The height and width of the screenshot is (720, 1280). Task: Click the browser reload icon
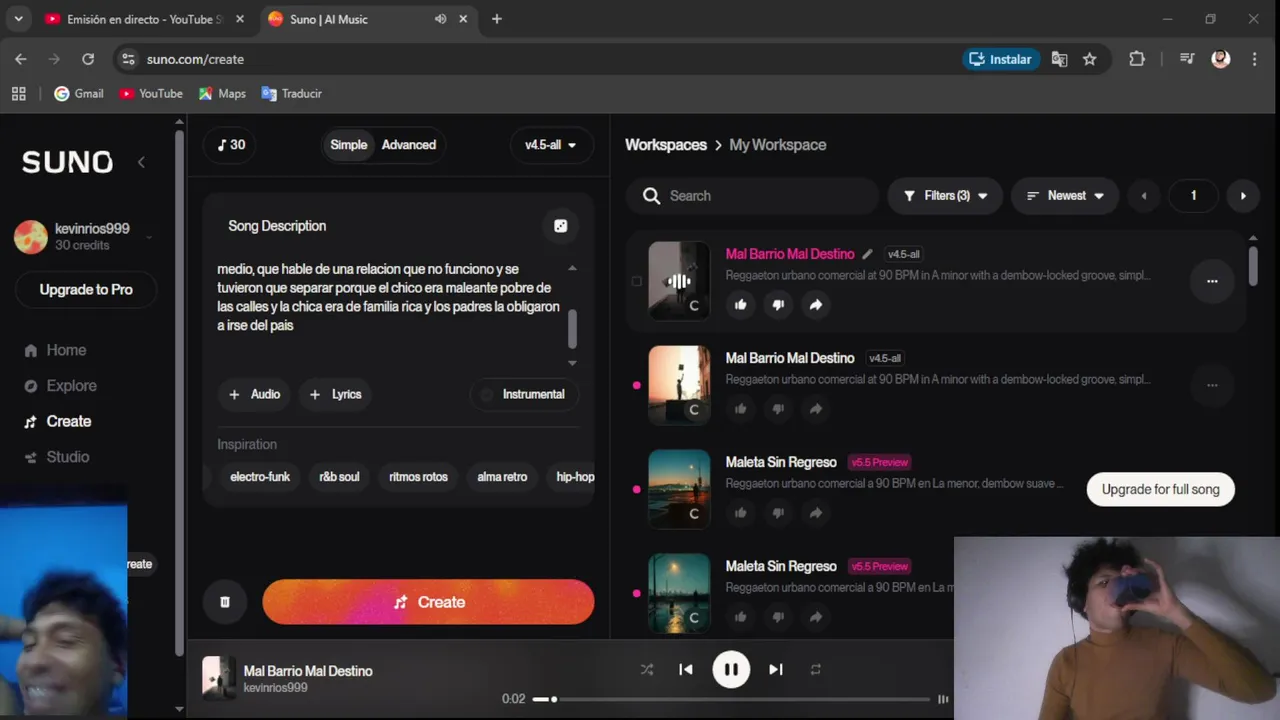(x=88, y=59)
